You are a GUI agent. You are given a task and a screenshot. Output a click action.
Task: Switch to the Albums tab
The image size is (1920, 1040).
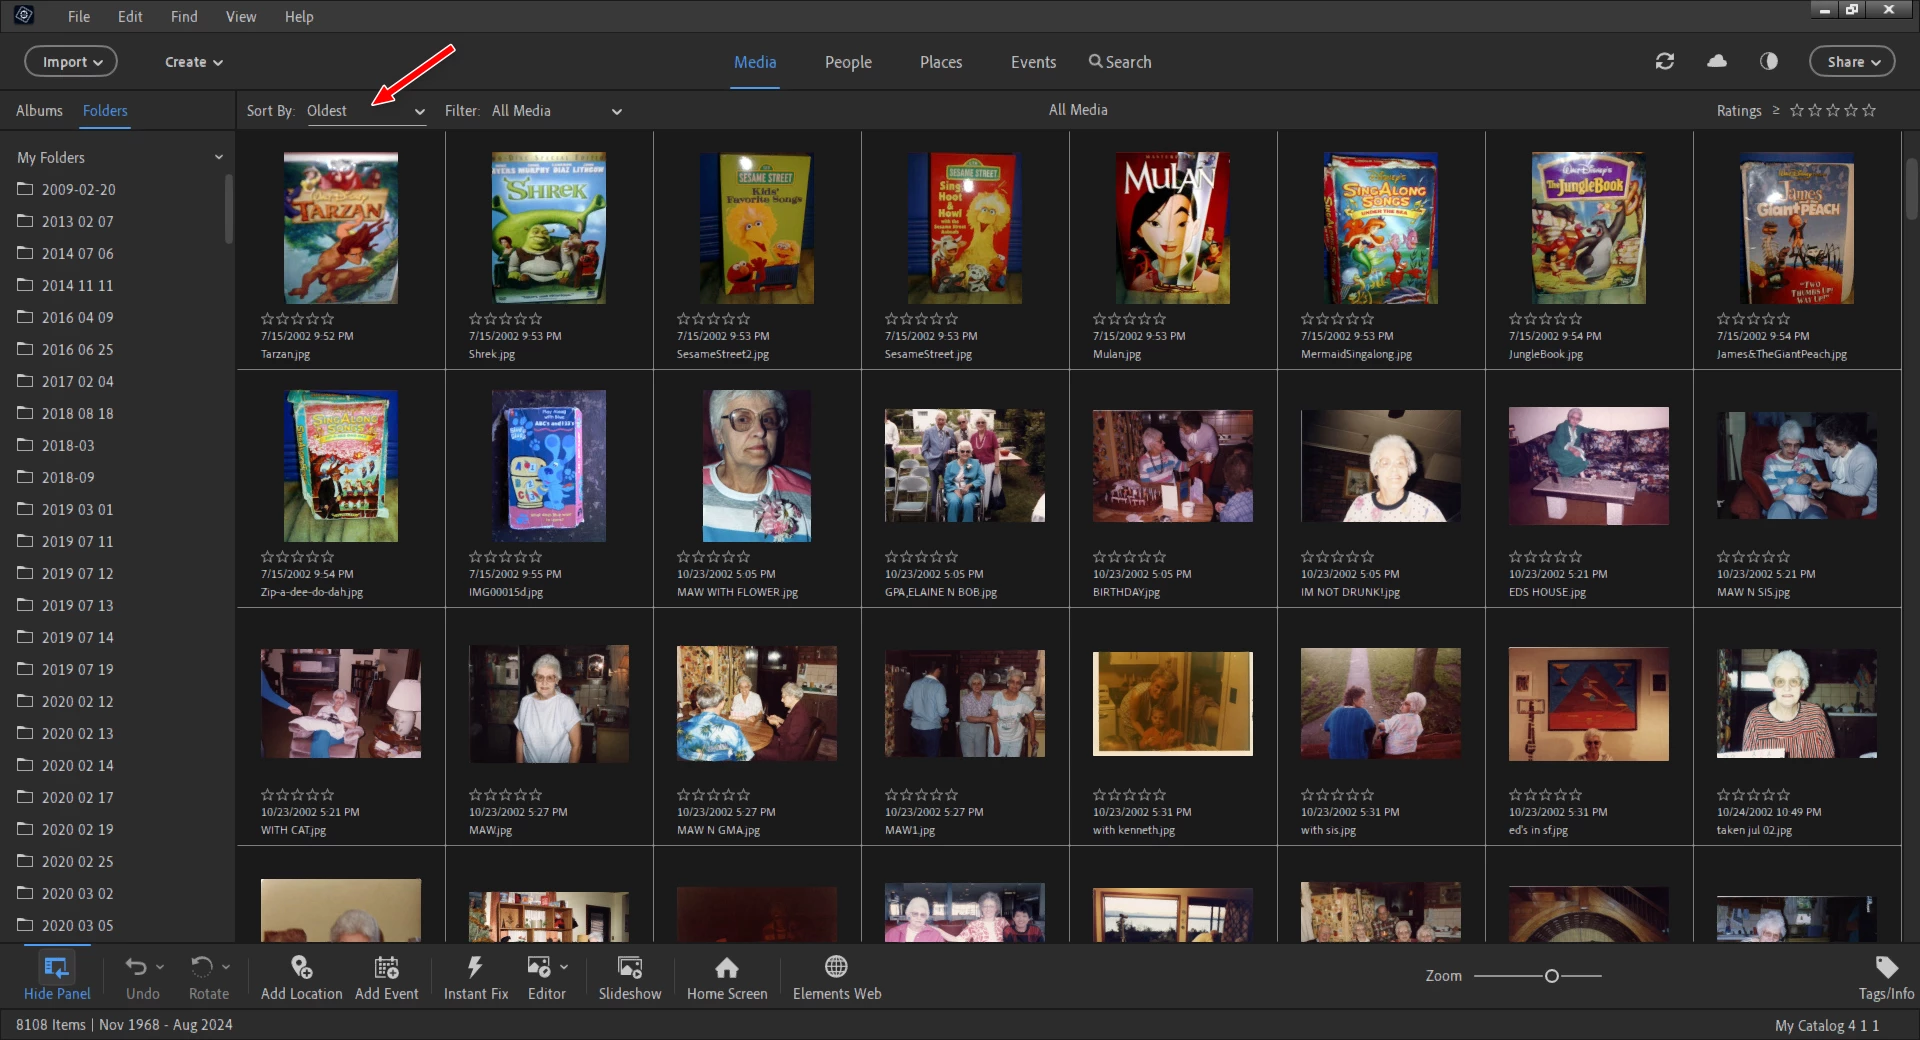(x=39, y=111)
